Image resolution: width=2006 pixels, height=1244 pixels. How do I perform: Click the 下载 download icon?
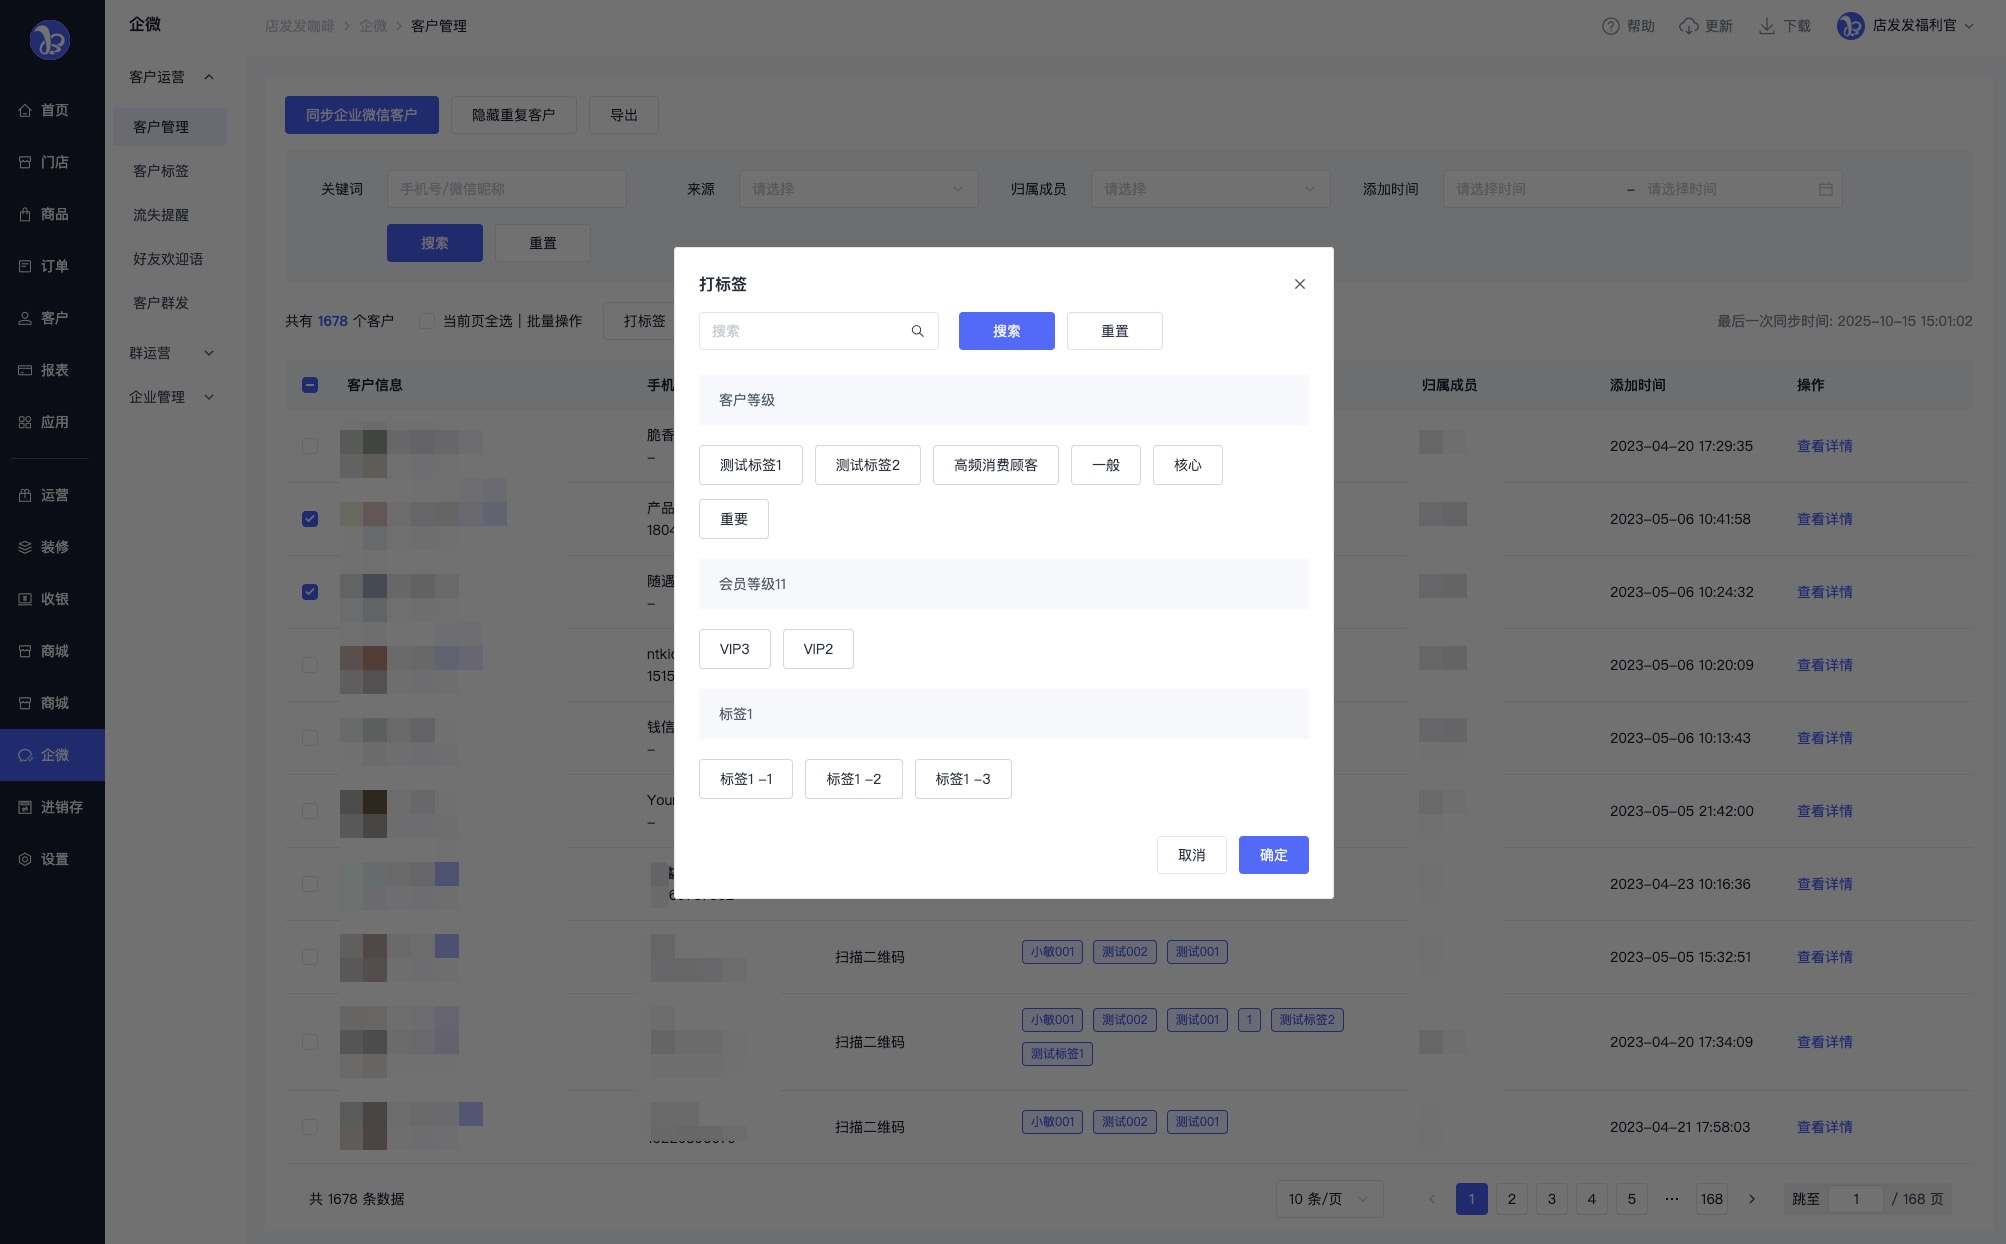tap(1767, 26)
